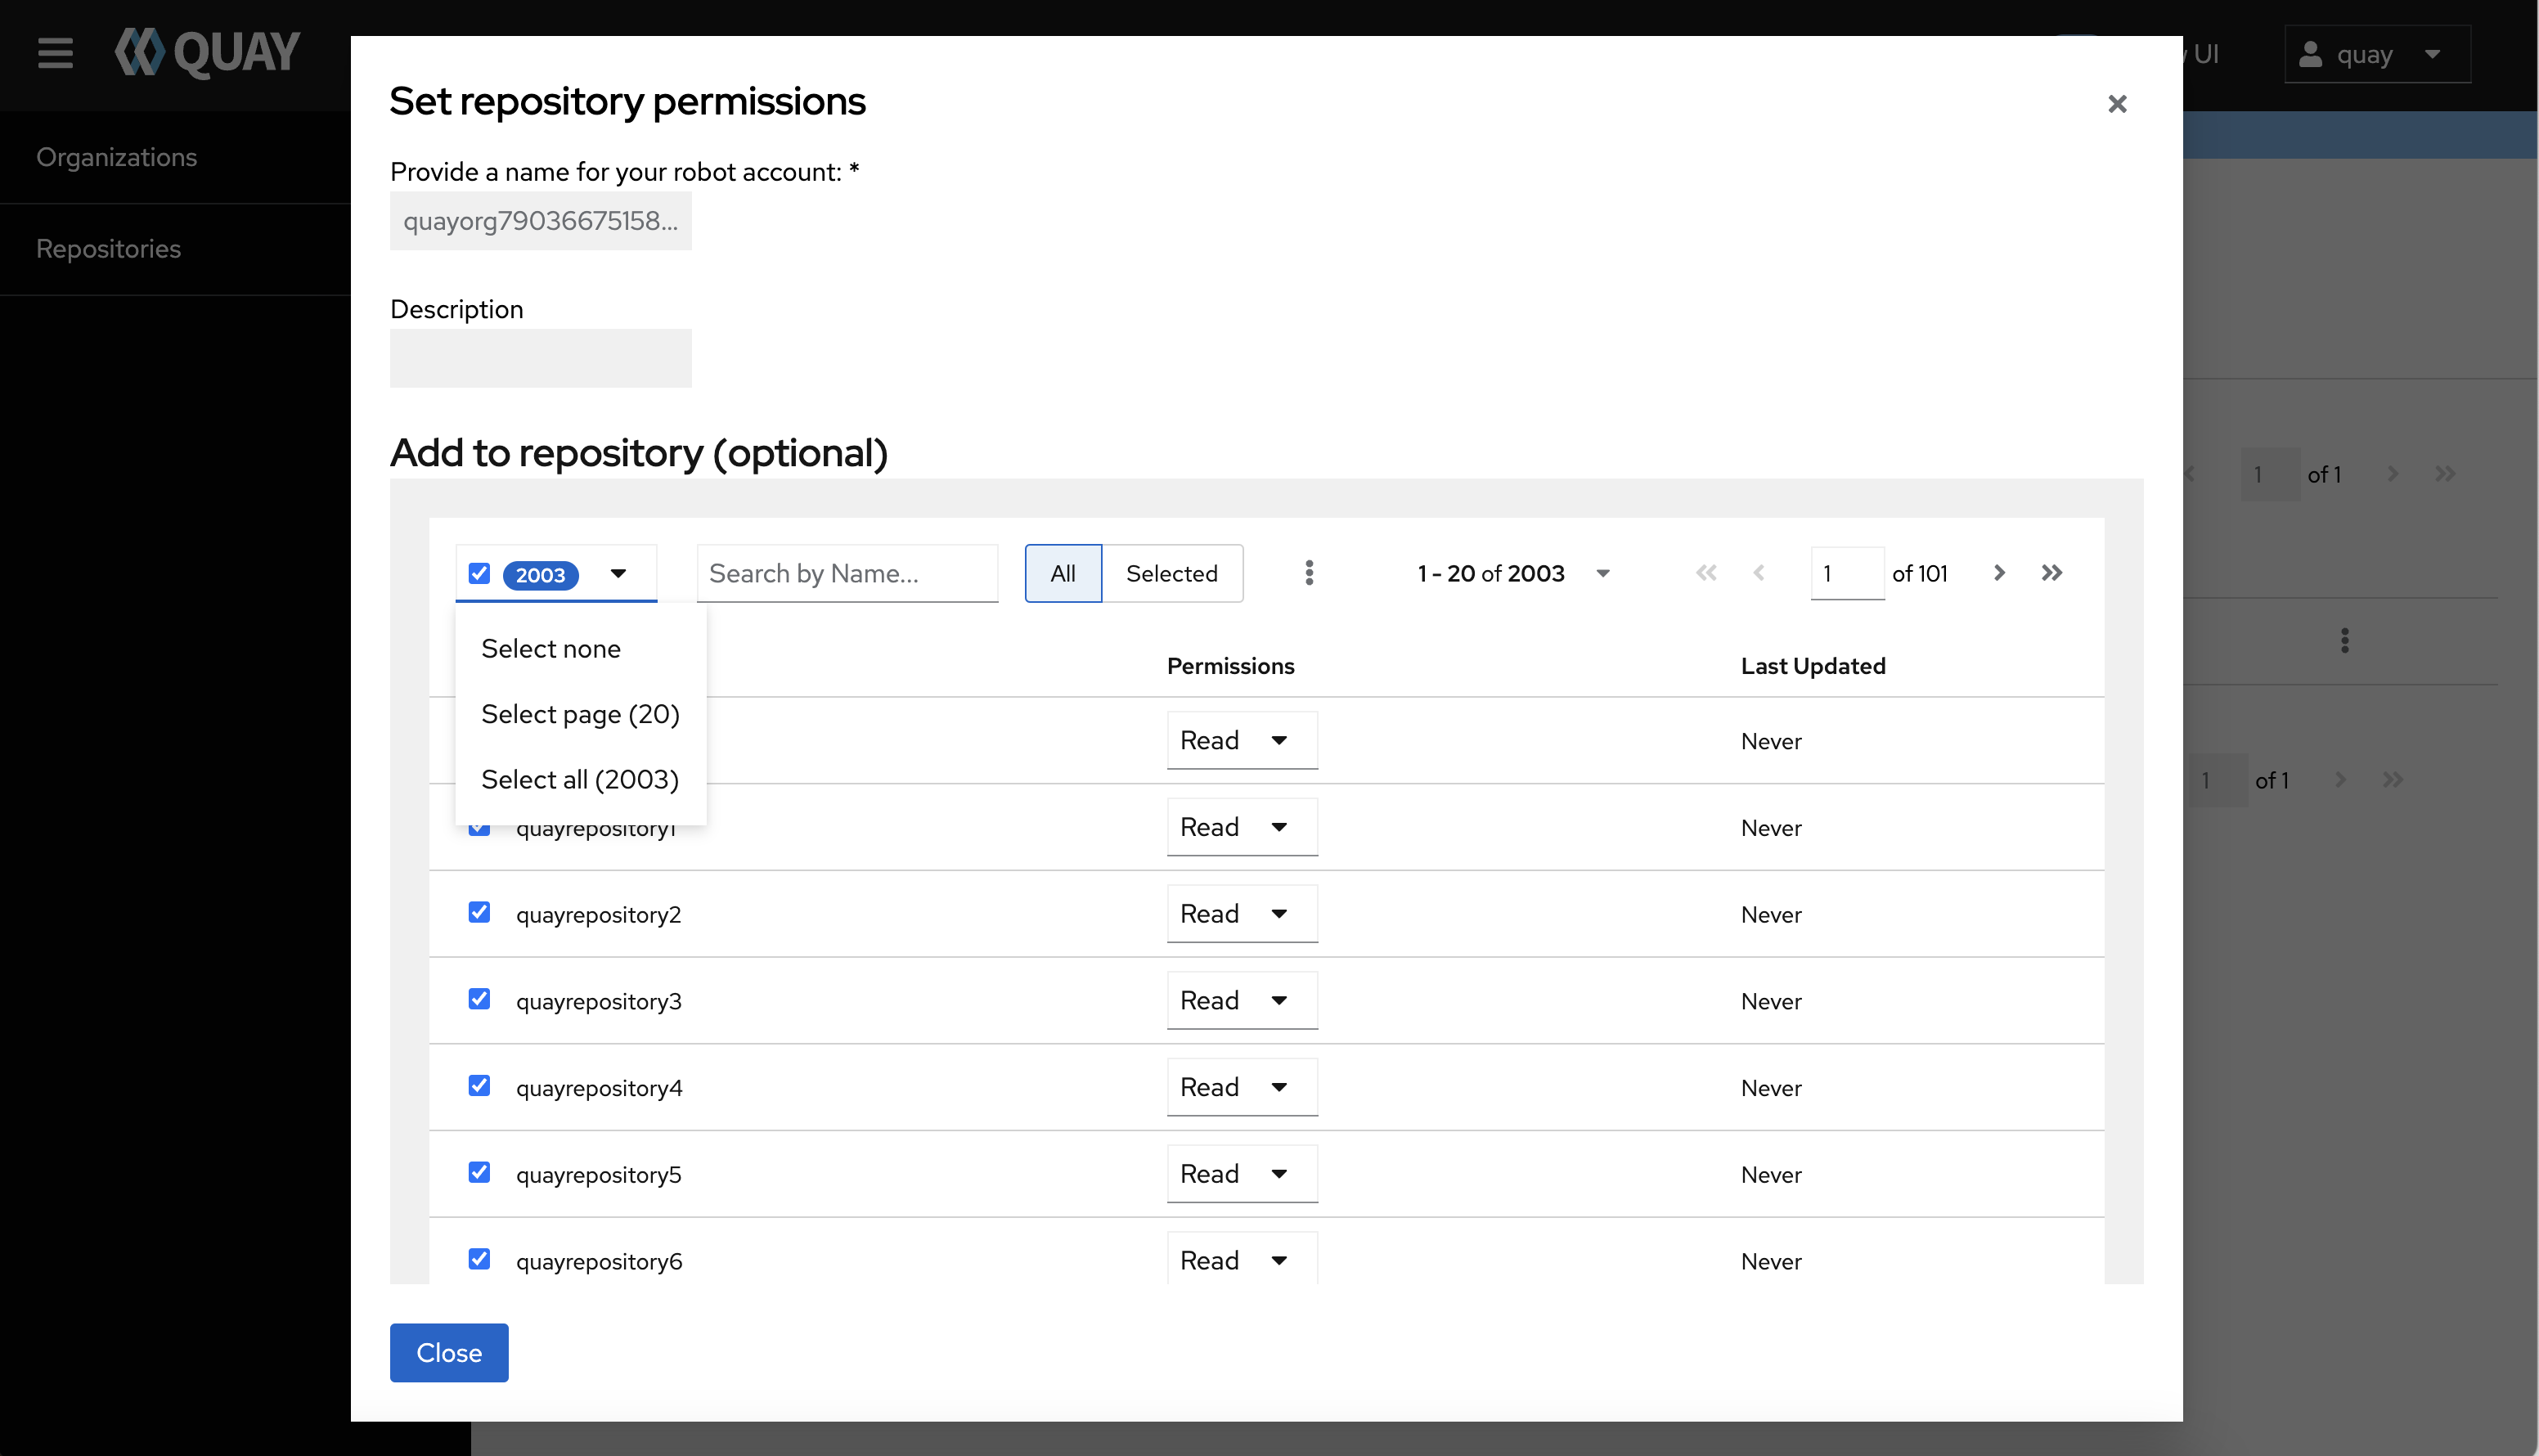Uncheck the quayrepository3 checkbox
This screenshot has width=2539, height=1456.
tap(479, 999)
